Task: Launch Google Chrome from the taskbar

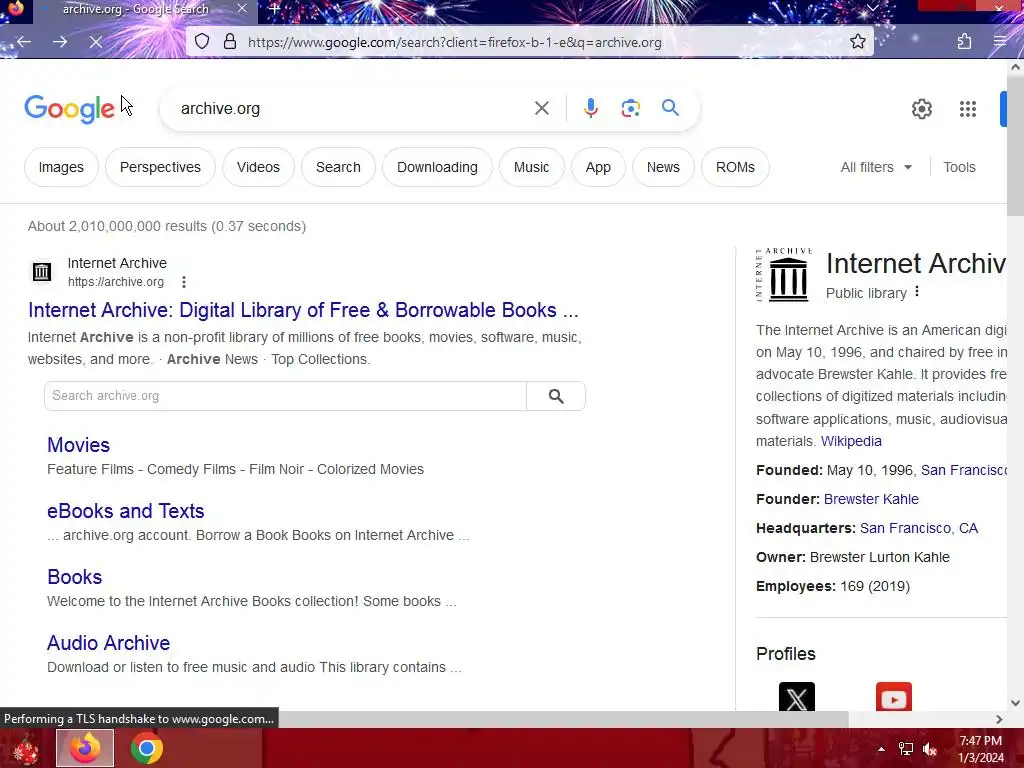Action: 147,748
